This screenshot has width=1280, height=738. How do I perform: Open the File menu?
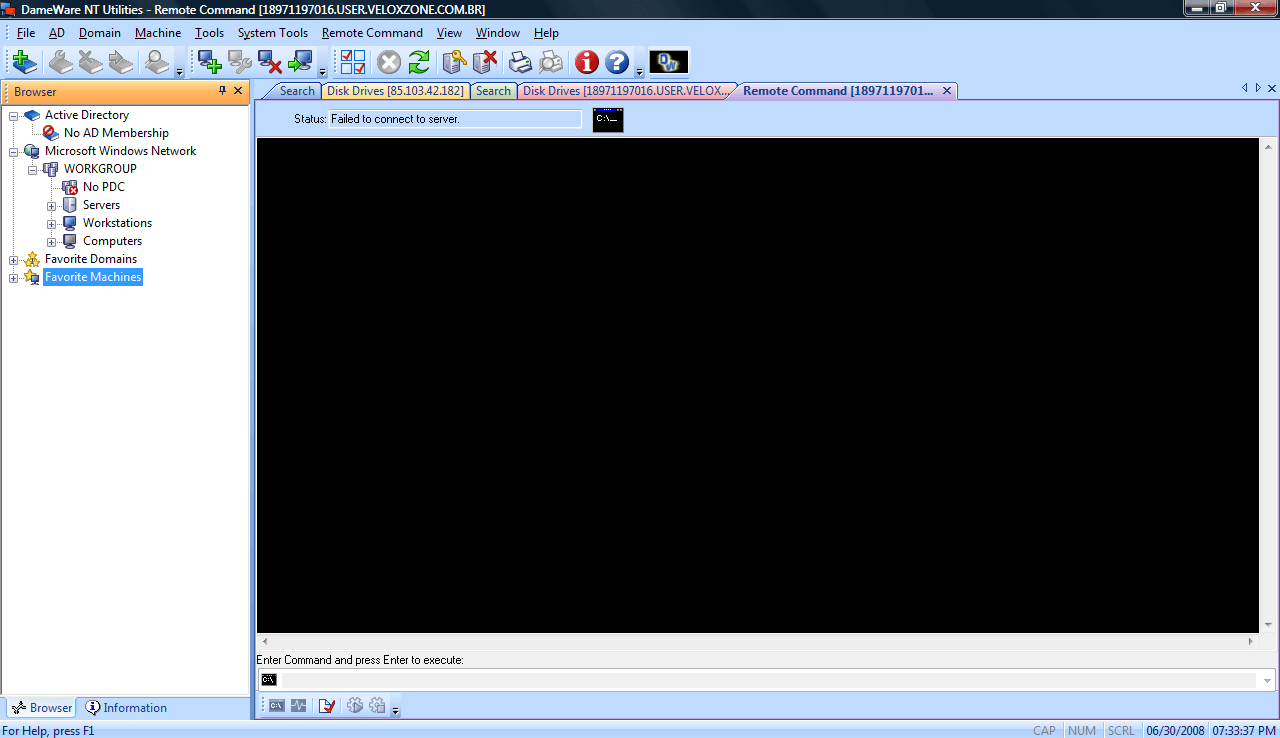(26, 33)
